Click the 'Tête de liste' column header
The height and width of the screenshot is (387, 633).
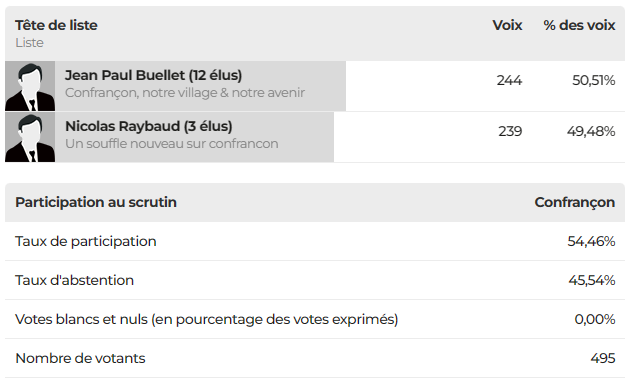[56, 25]
